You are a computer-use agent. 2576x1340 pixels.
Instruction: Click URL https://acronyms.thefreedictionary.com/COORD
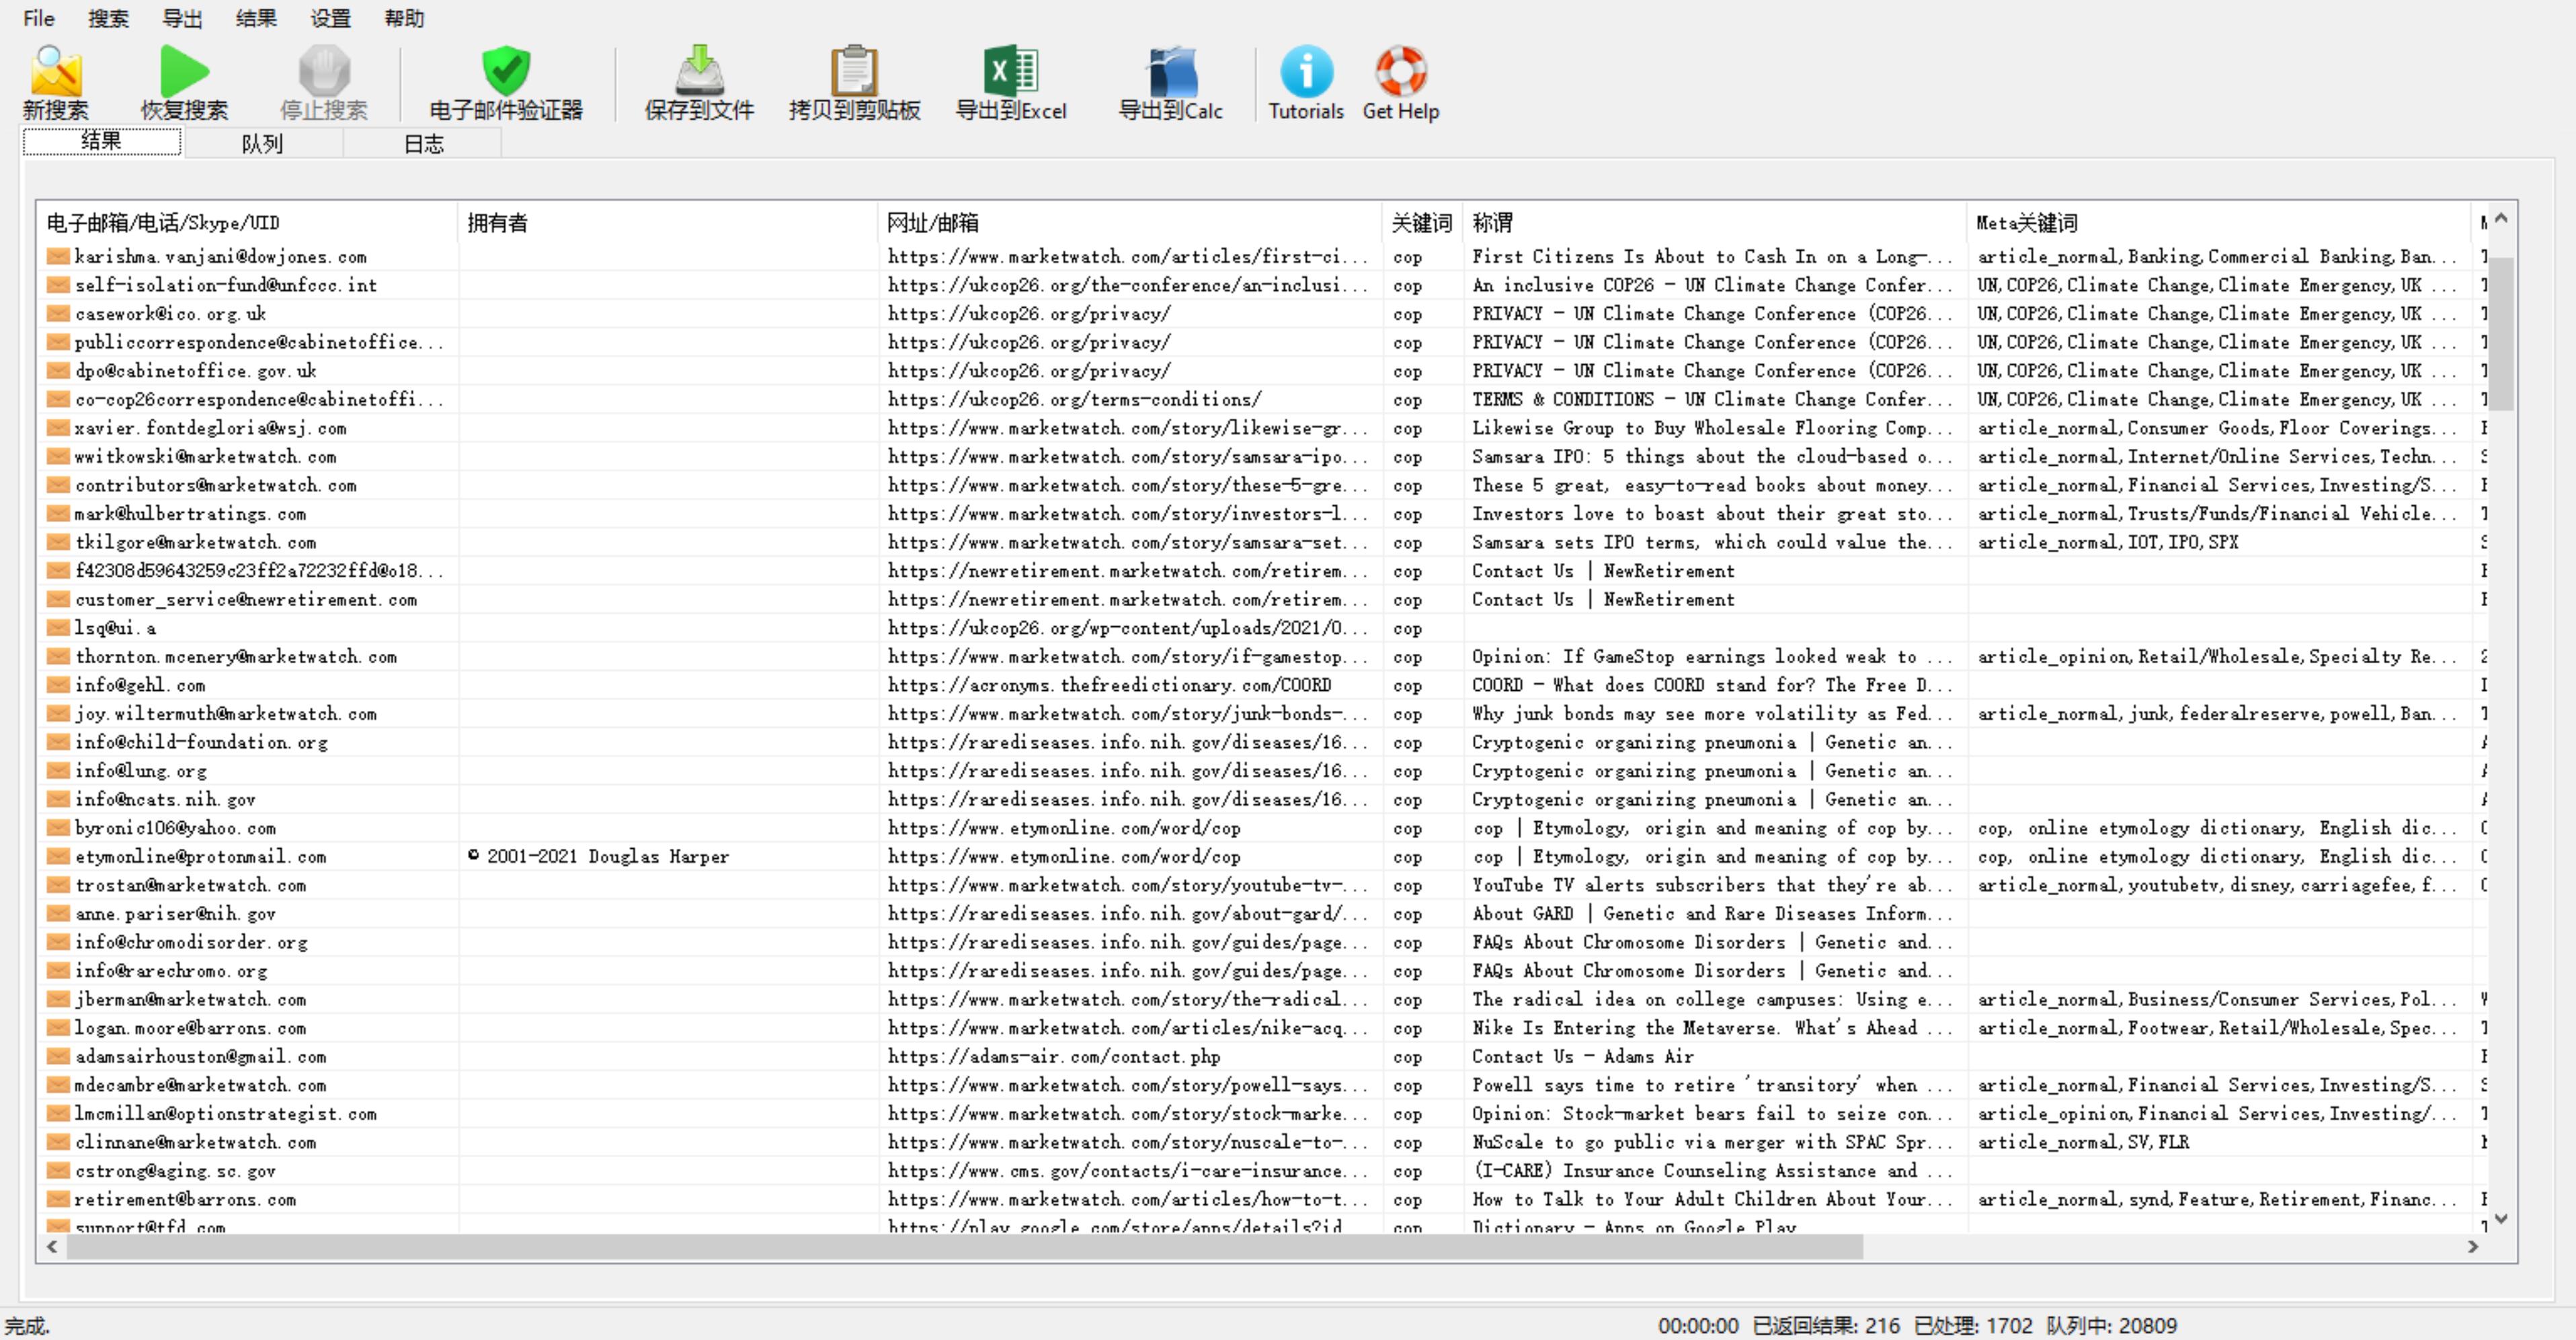(1110, 685)
